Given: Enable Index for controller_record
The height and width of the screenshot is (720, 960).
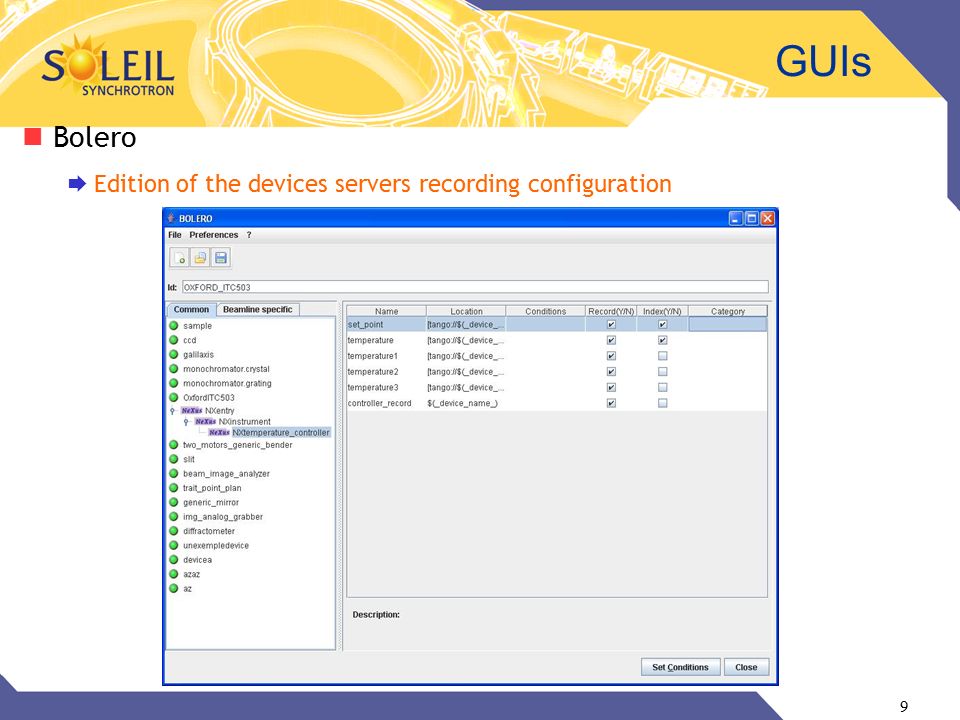Looking at the screenshot, I should 662,403.
